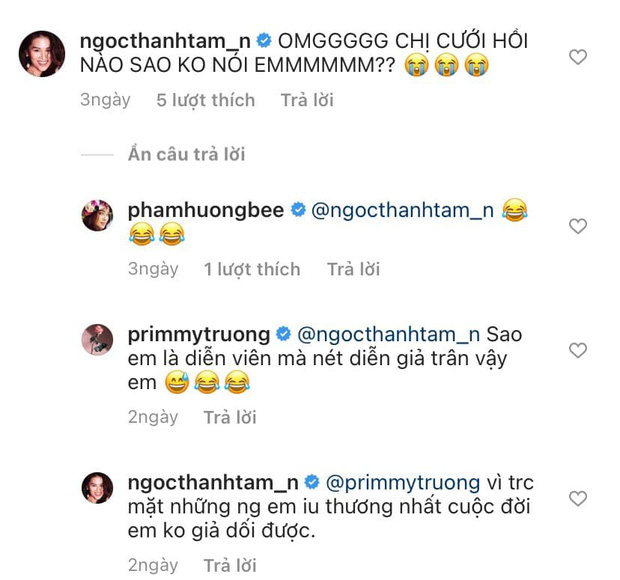Image resolution: width=620 pixels, height=580 pixels.
Task: Collapse replies via "Ẩn câu trả lời"
Action: (186, 155)
